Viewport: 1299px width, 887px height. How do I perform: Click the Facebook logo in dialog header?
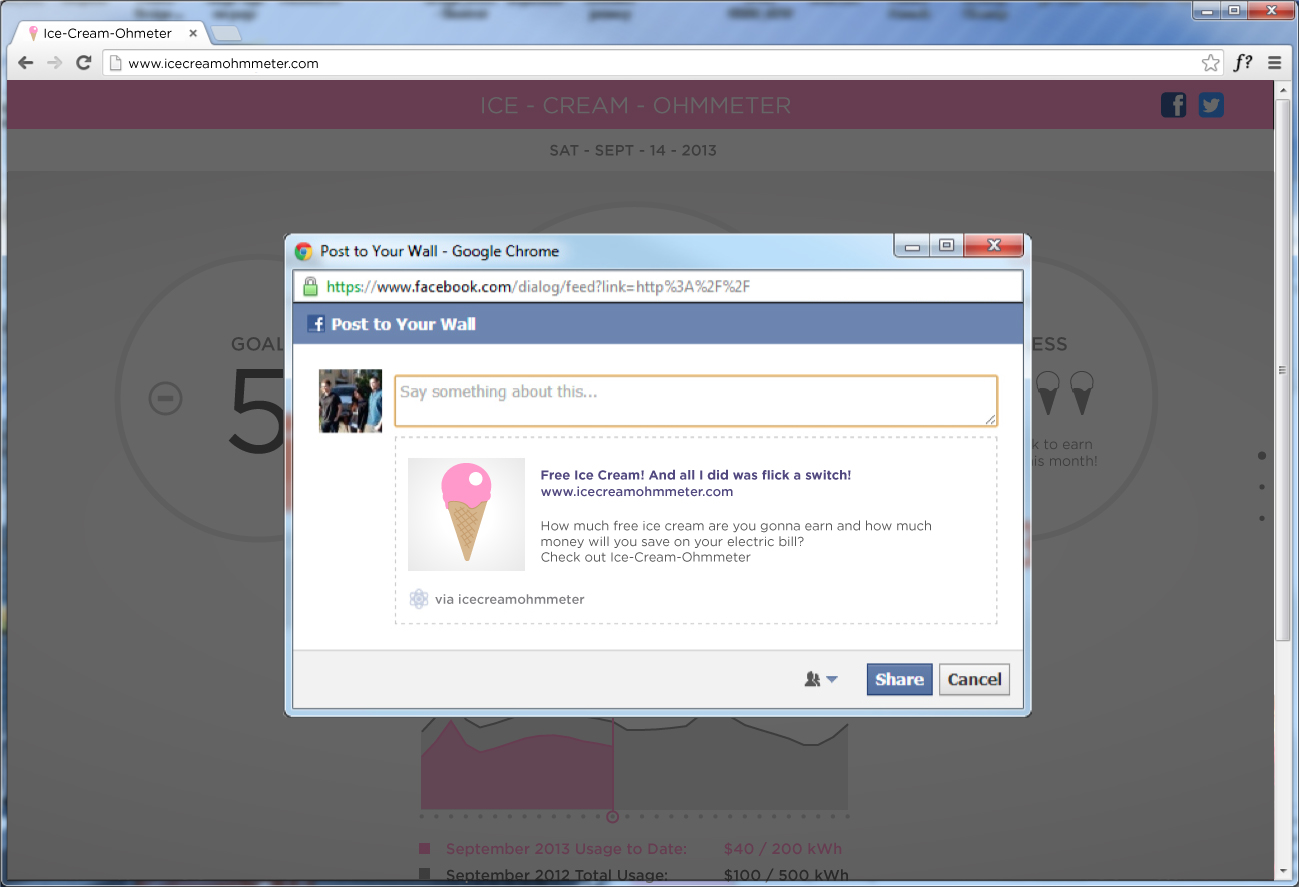tap(316, 324)
